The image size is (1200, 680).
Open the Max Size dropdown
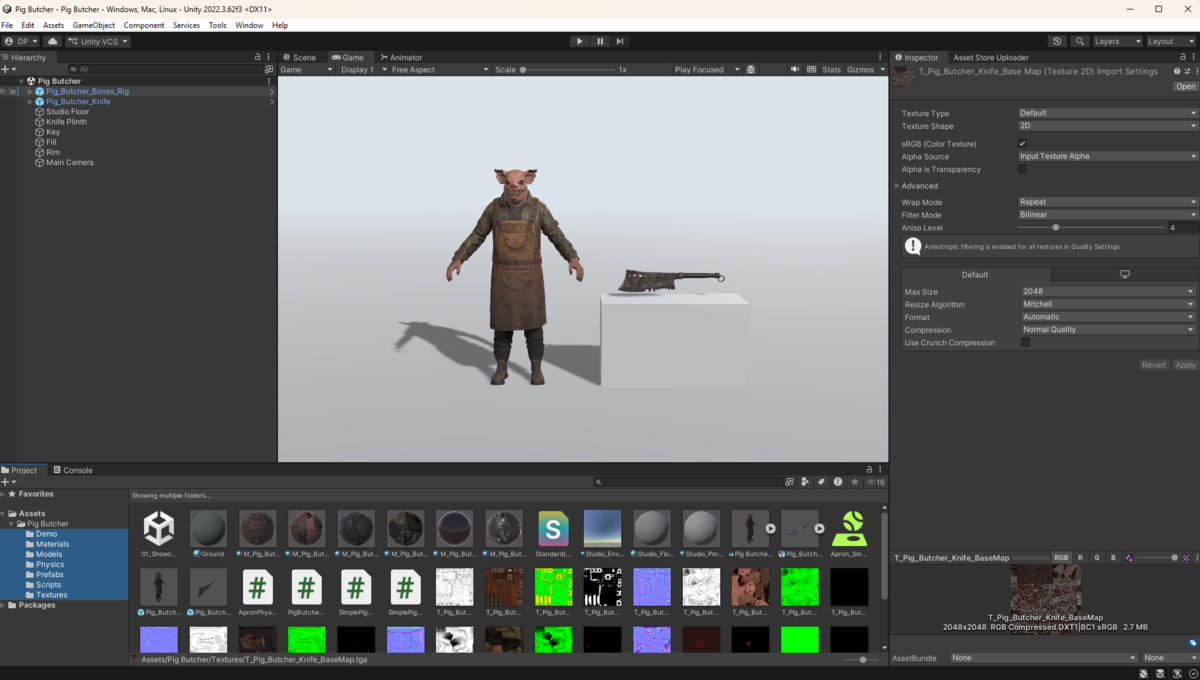pyautogui.click(x=1107, y=291)
